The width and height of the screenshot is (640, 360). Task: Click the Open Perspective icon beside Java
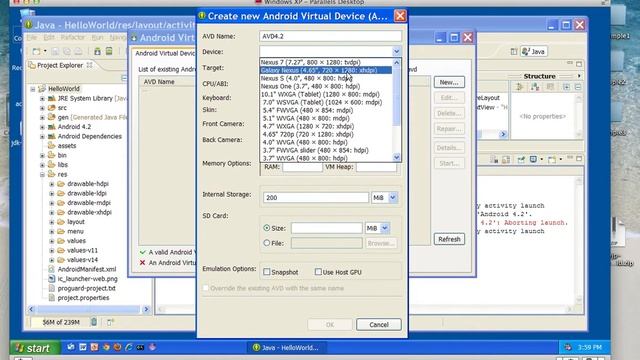pos(513,51)
